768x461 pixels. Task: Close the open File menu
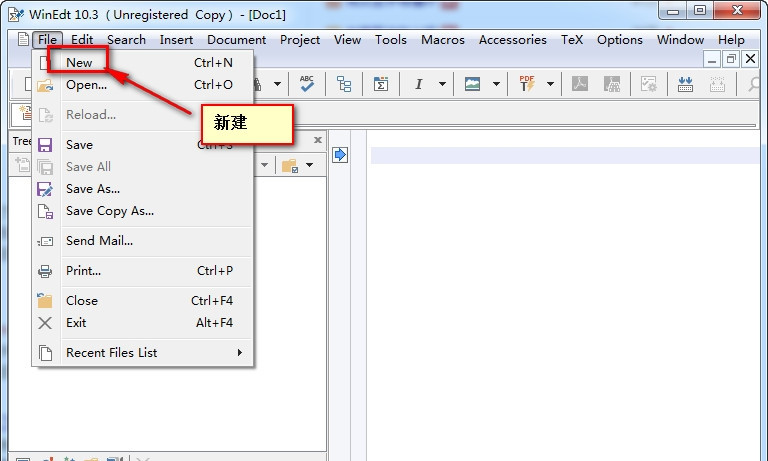coord(48,40)
